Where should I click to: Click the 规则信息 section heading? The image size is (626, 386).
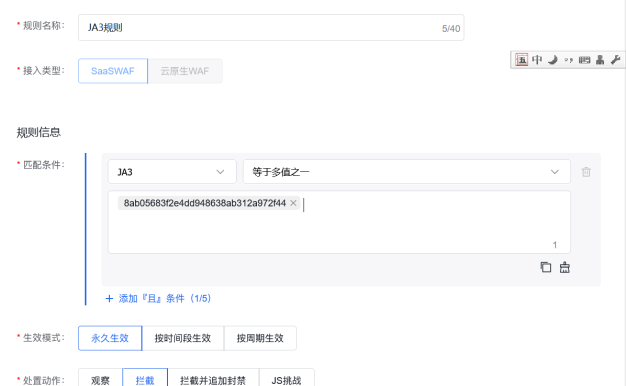(x=39, y=132)
